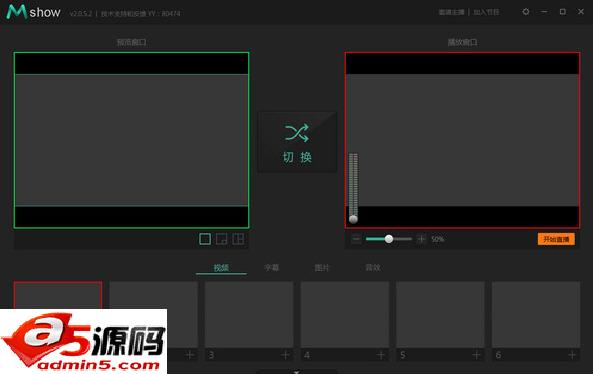Minimize the Mshow window

coord(544,12)
